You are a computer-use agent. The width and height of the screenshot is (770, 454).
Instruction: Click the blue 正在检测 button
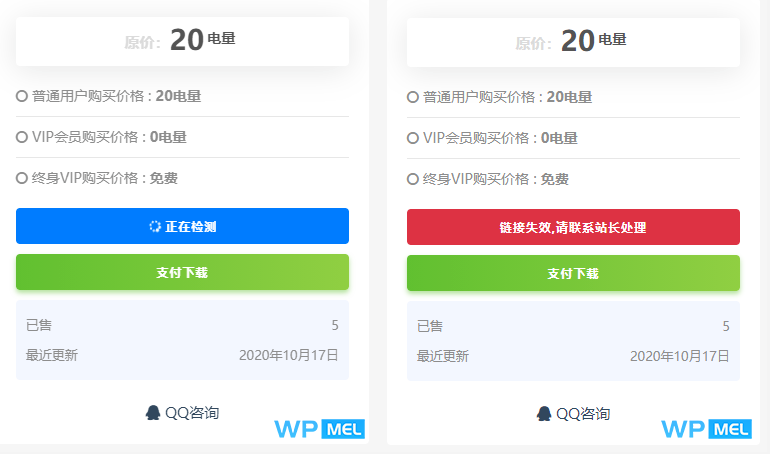182,226
